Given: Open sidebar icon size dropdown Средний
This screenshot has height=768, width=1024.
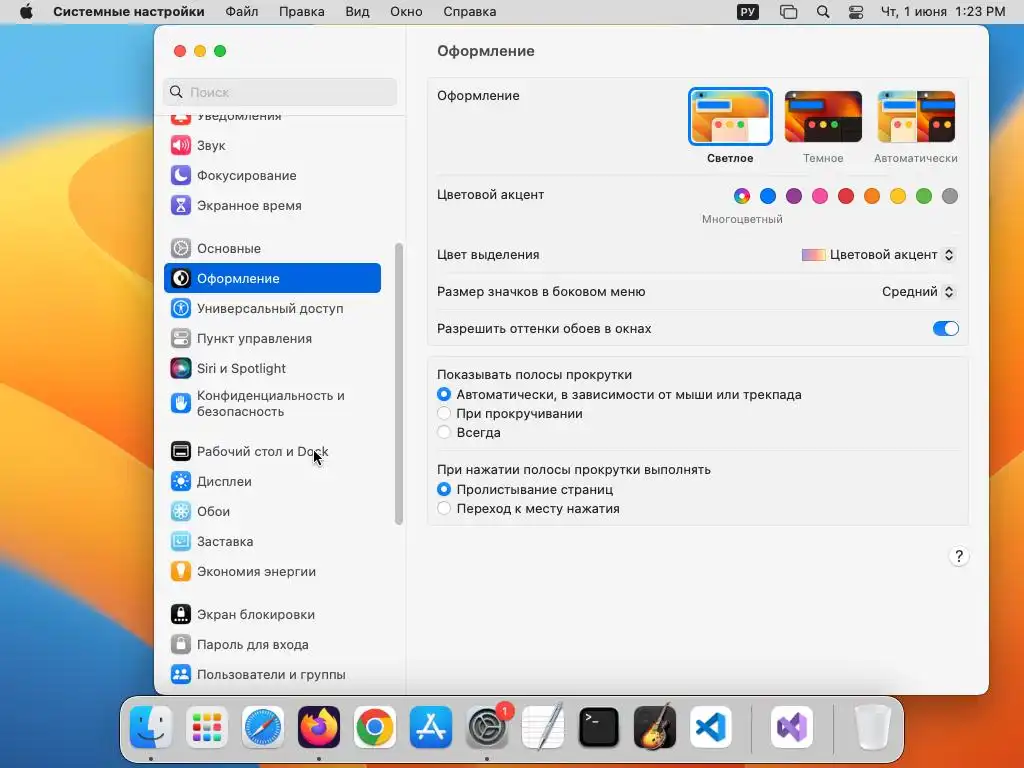Looking at the screenshot, I should (x=918, y=292).
